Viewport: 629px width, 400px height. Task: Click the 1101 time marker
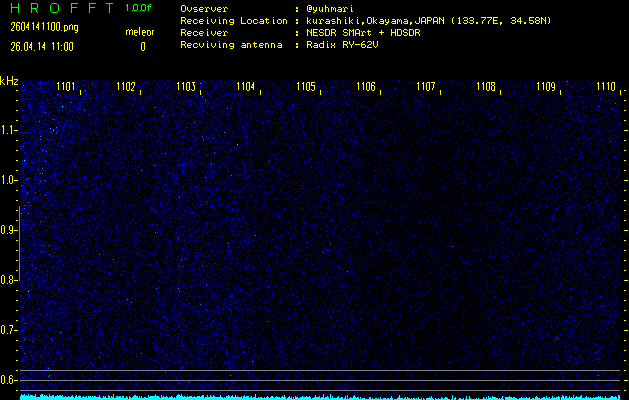pos(66,87)
